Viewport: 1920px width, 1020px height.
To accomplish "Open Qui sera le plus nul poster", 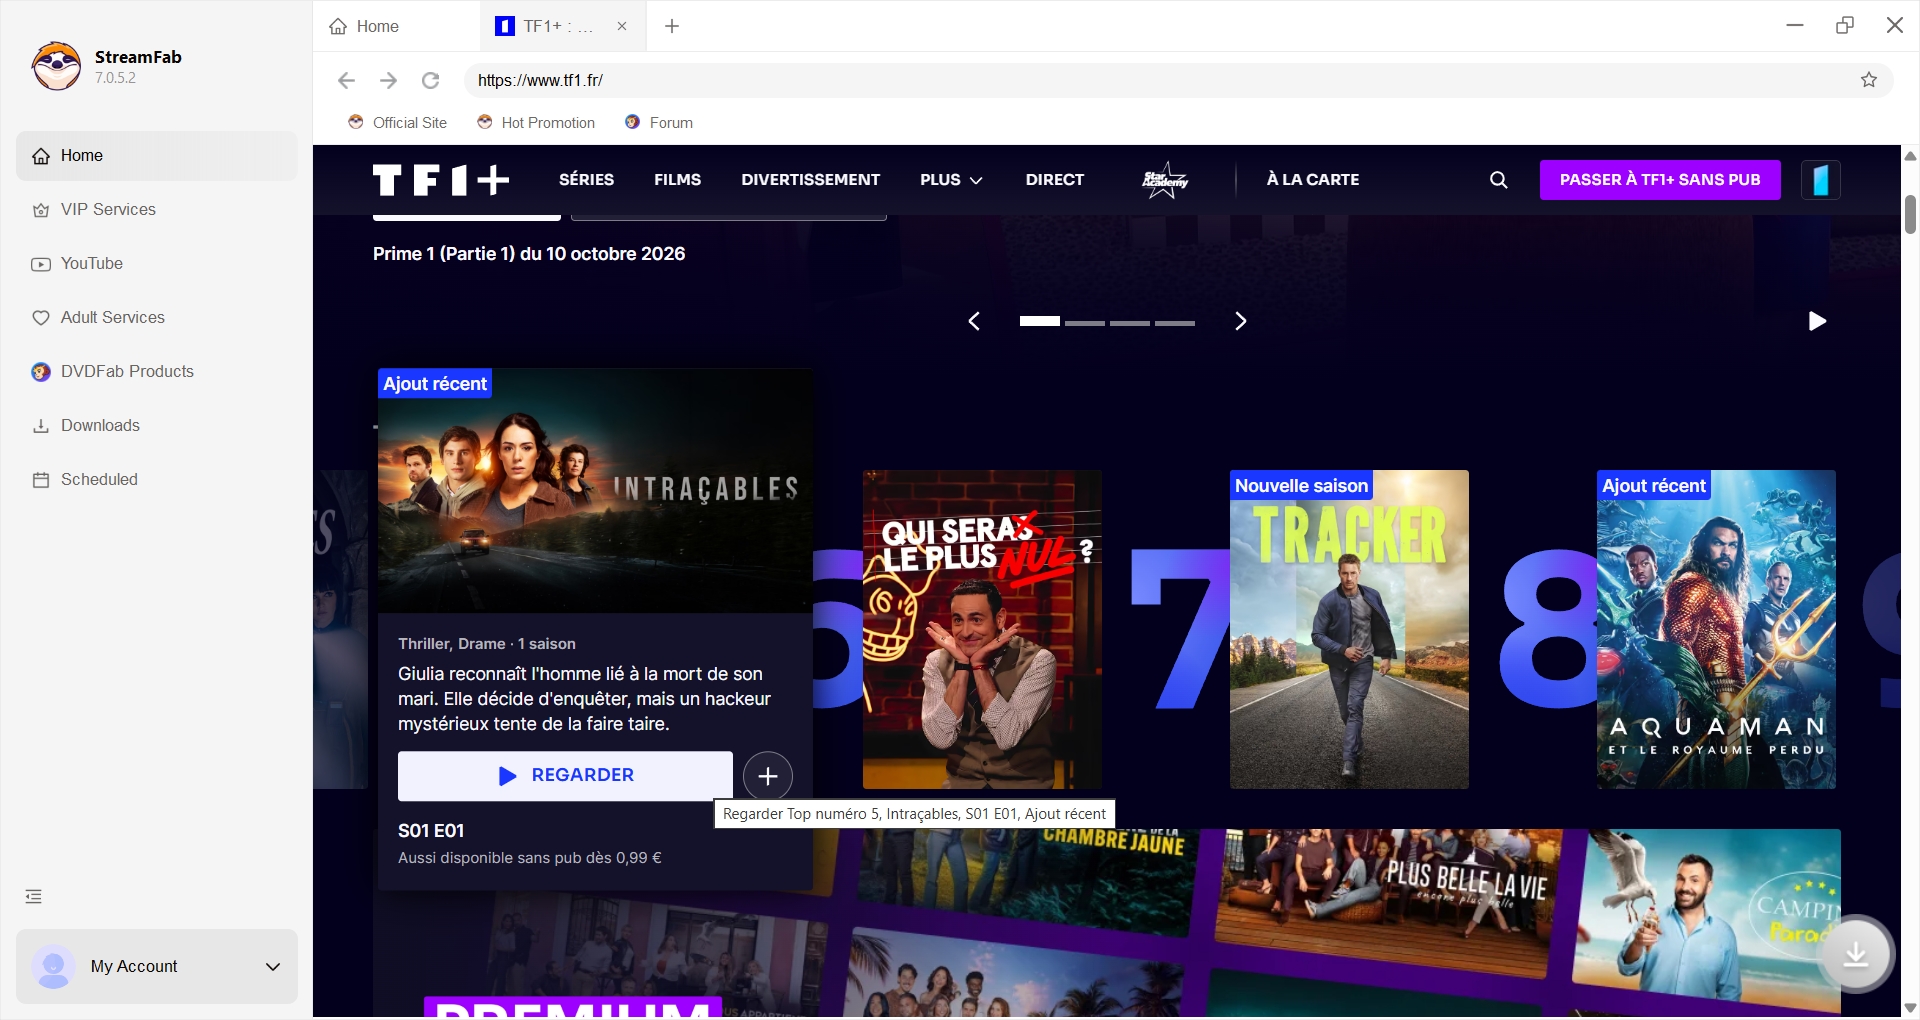I will 982,630.
